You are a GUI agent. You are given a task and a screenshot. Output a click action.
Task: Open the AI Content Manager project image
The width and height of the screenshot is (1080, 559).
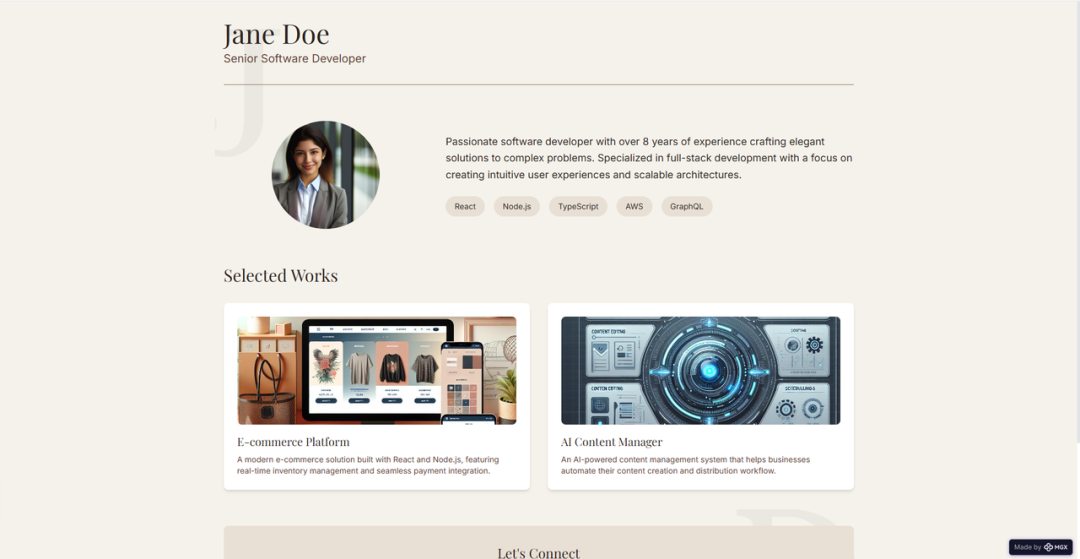700,370
